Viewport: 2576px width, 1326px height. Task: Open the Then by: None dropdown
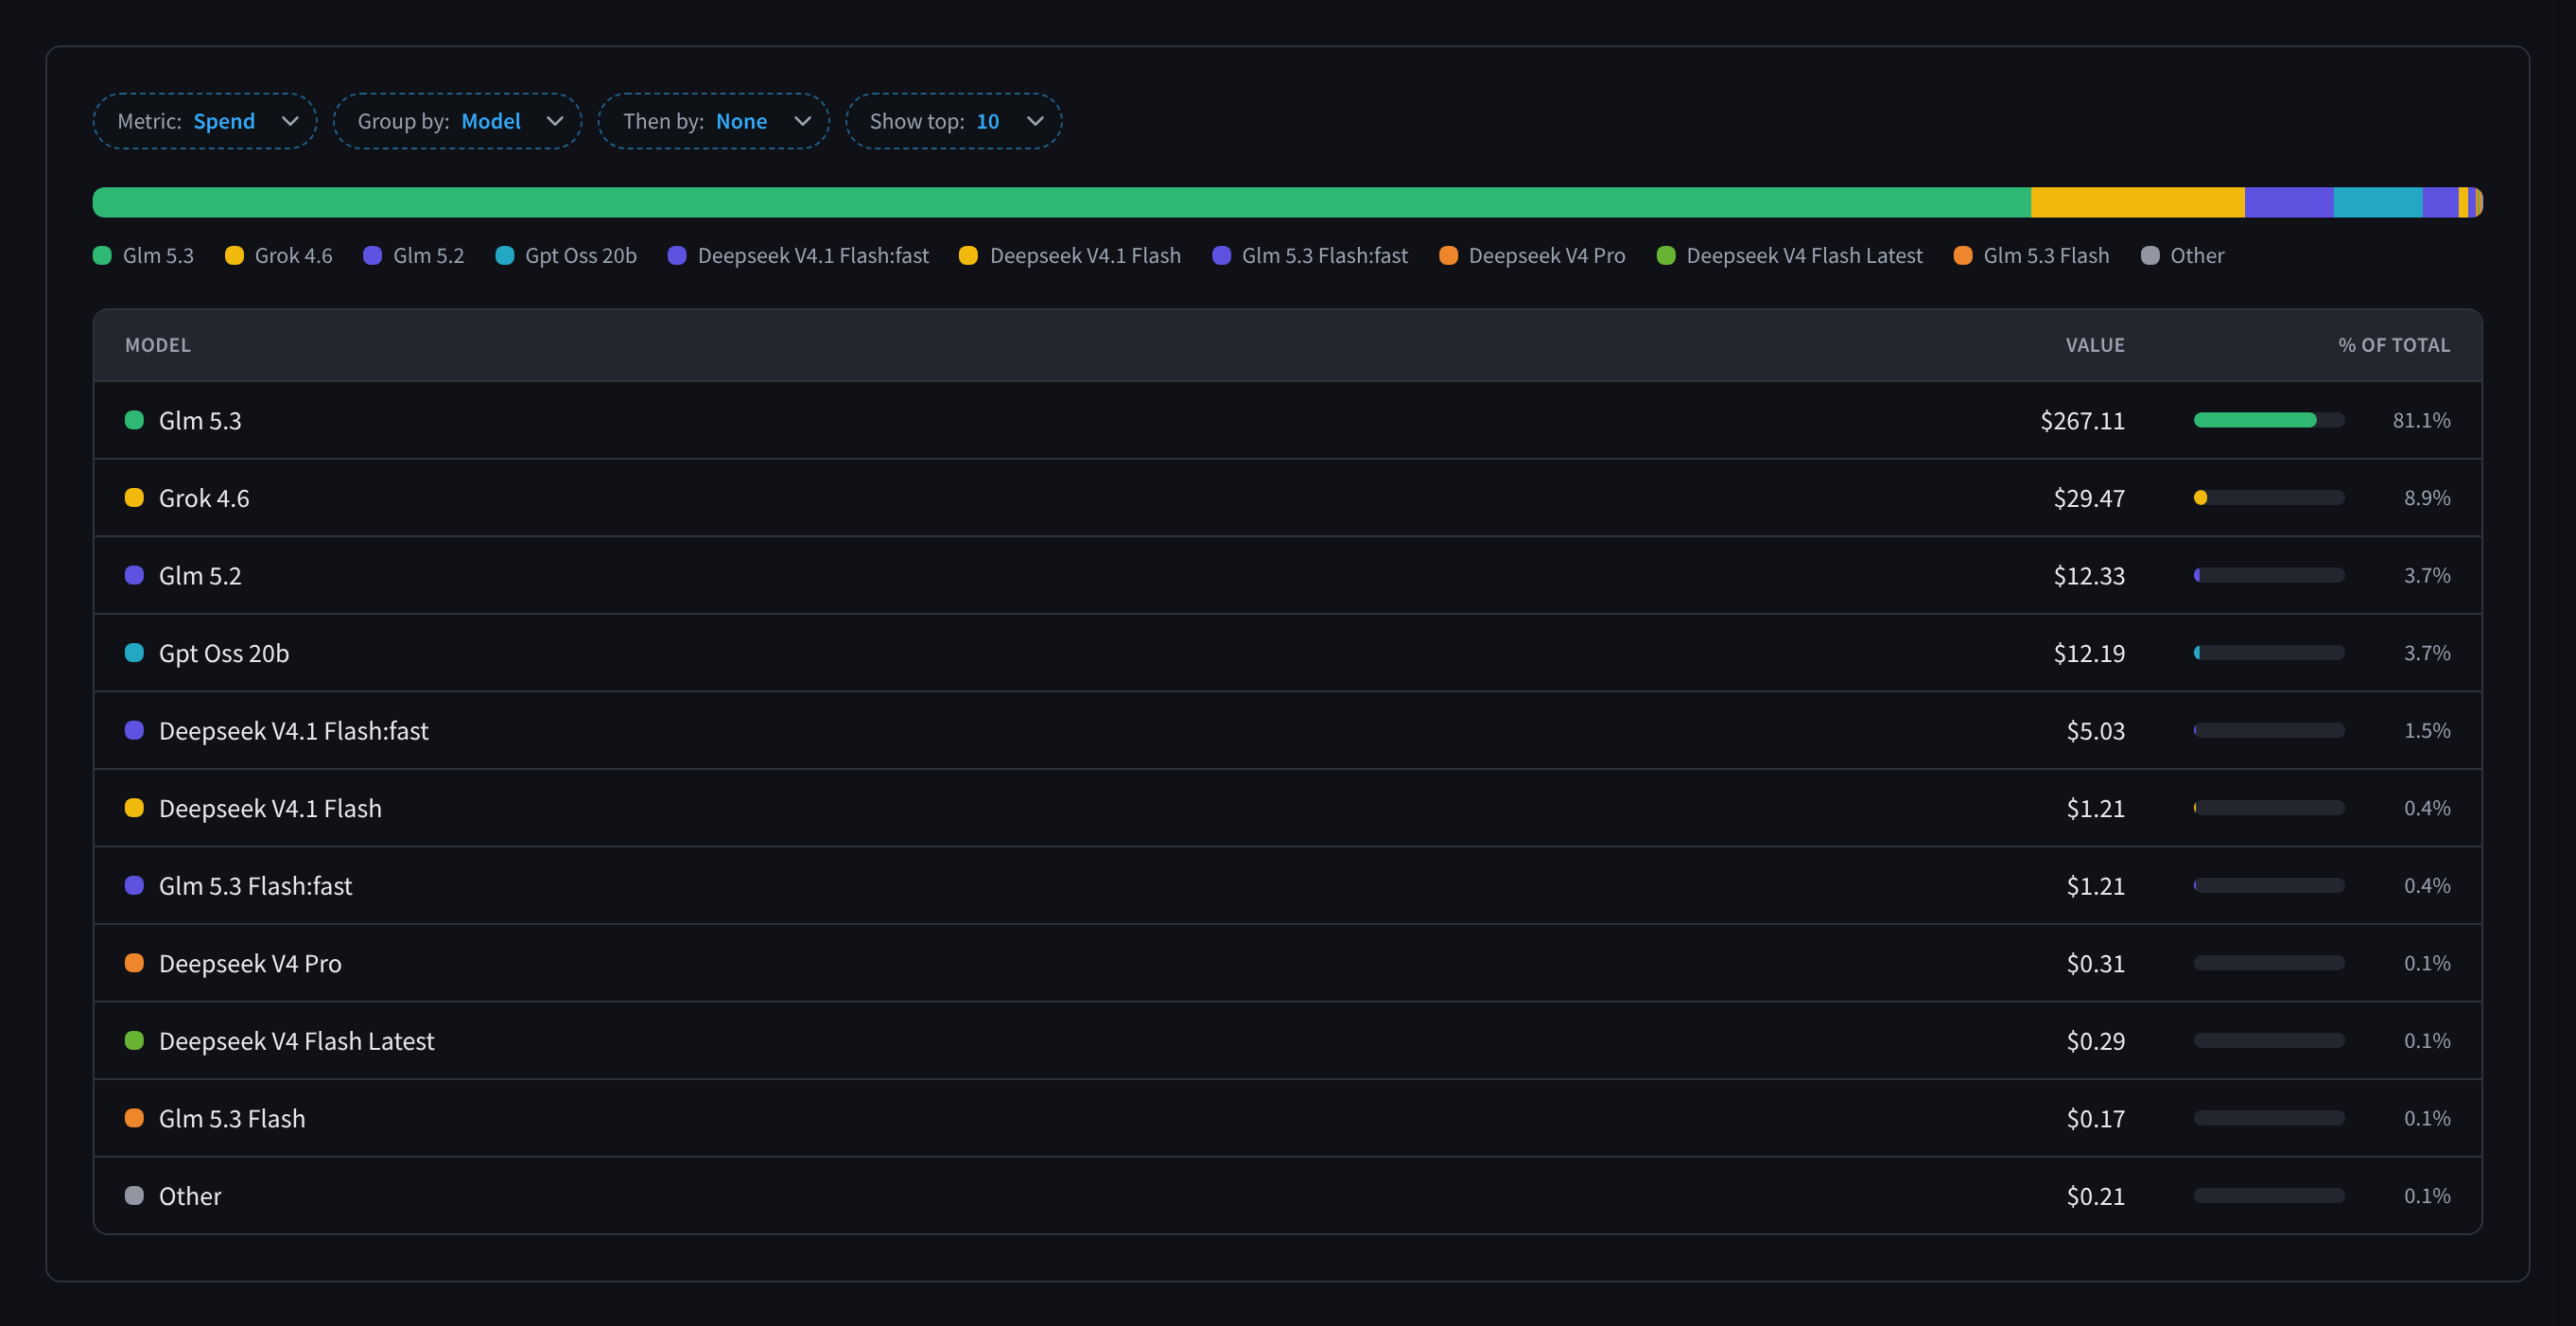(713, 121)
